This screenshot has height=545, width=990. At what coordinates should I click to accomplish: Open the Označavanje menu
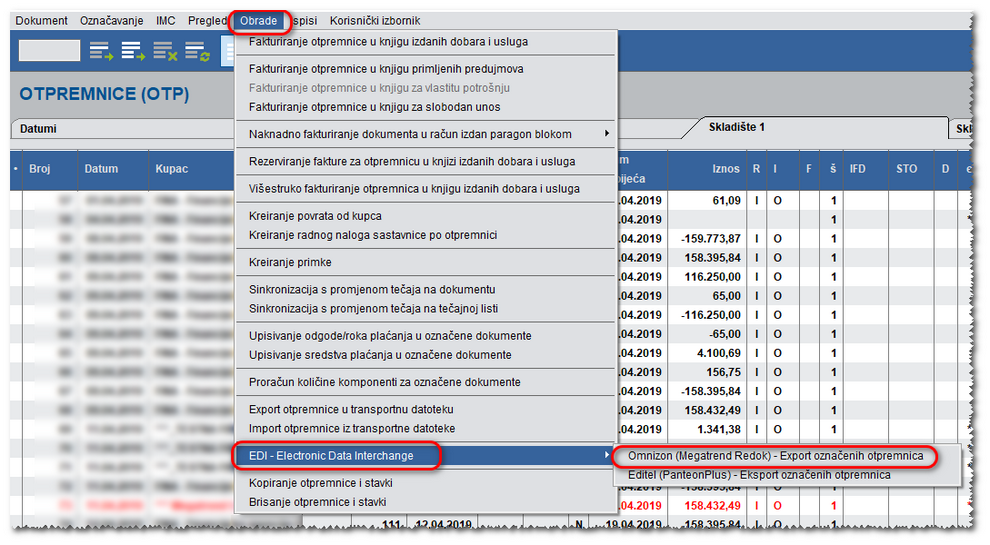[112, 21]
